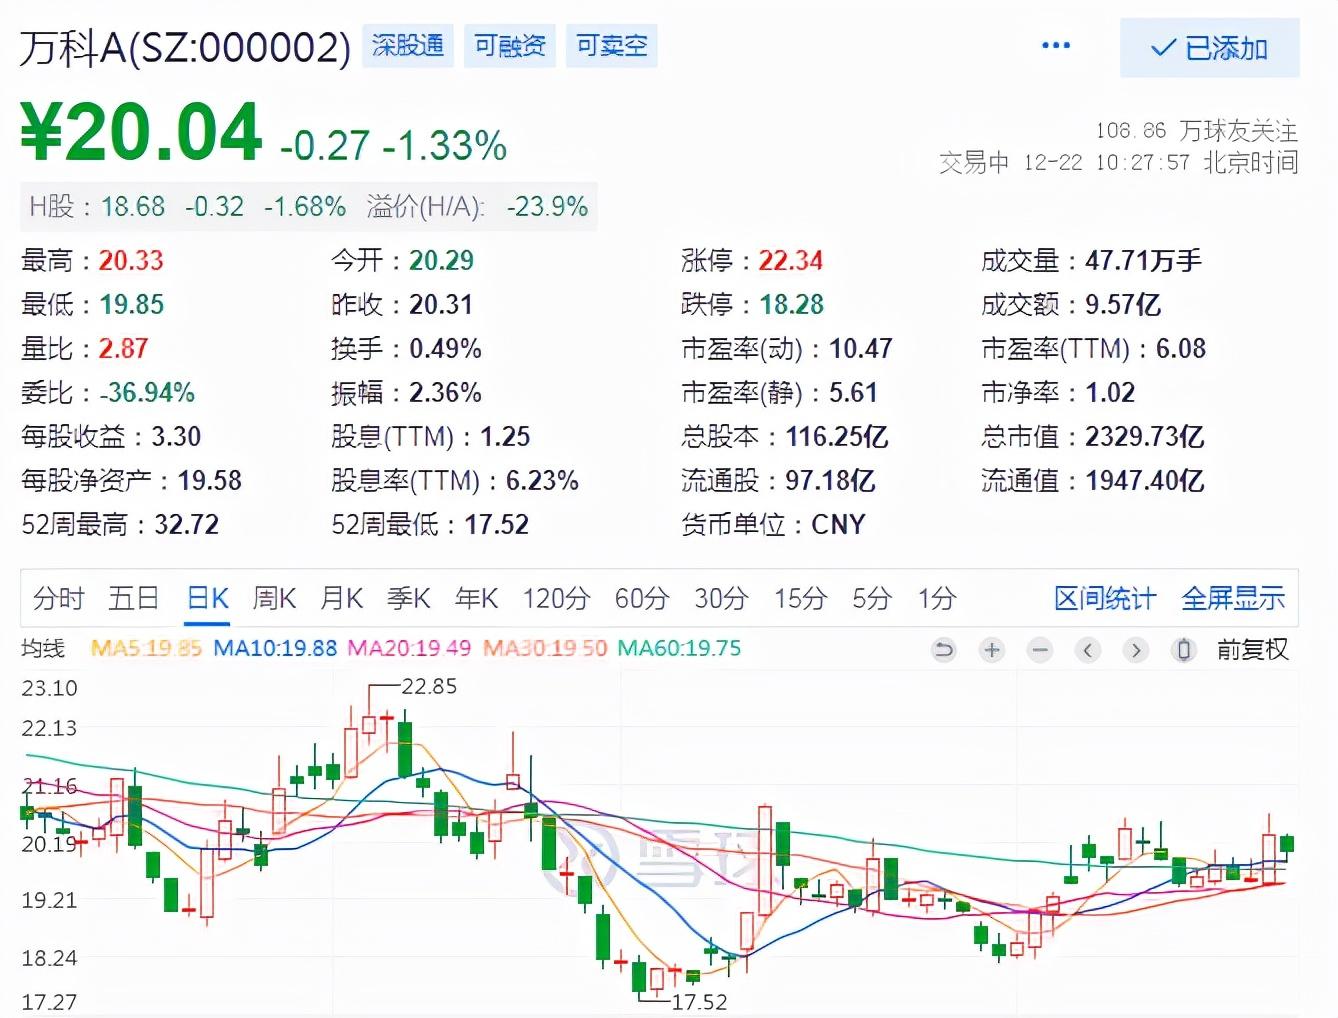1338x1018 pixels.
Task: Click the 52周最高 value 32.72
Action: [x=186, y=525]
